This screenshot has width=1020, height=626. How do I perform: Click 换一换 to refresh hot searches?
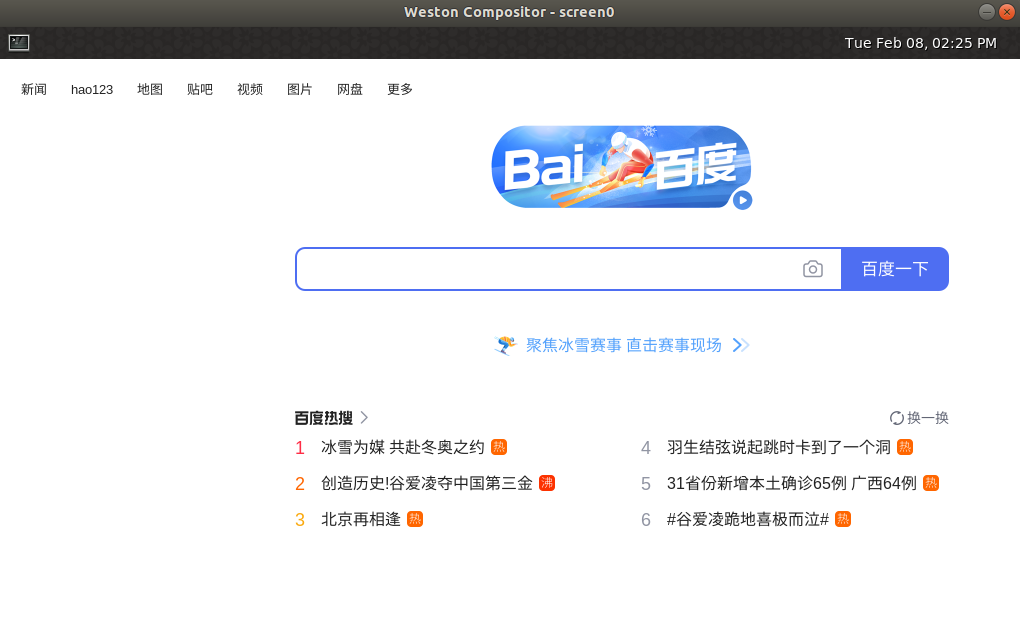(x=928, y=418)
